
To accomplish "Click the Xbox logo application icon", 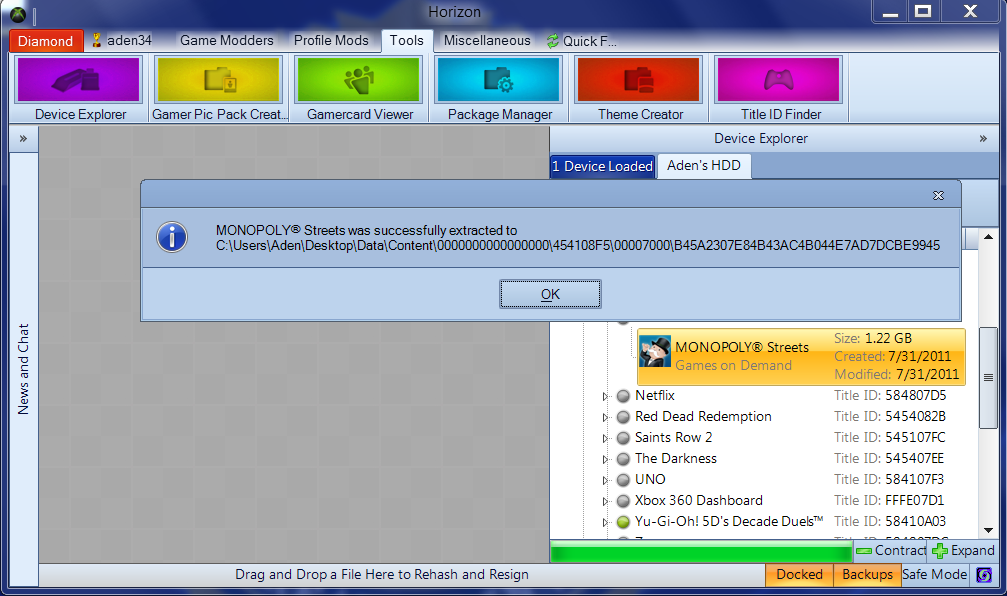I will pos(18,13).
